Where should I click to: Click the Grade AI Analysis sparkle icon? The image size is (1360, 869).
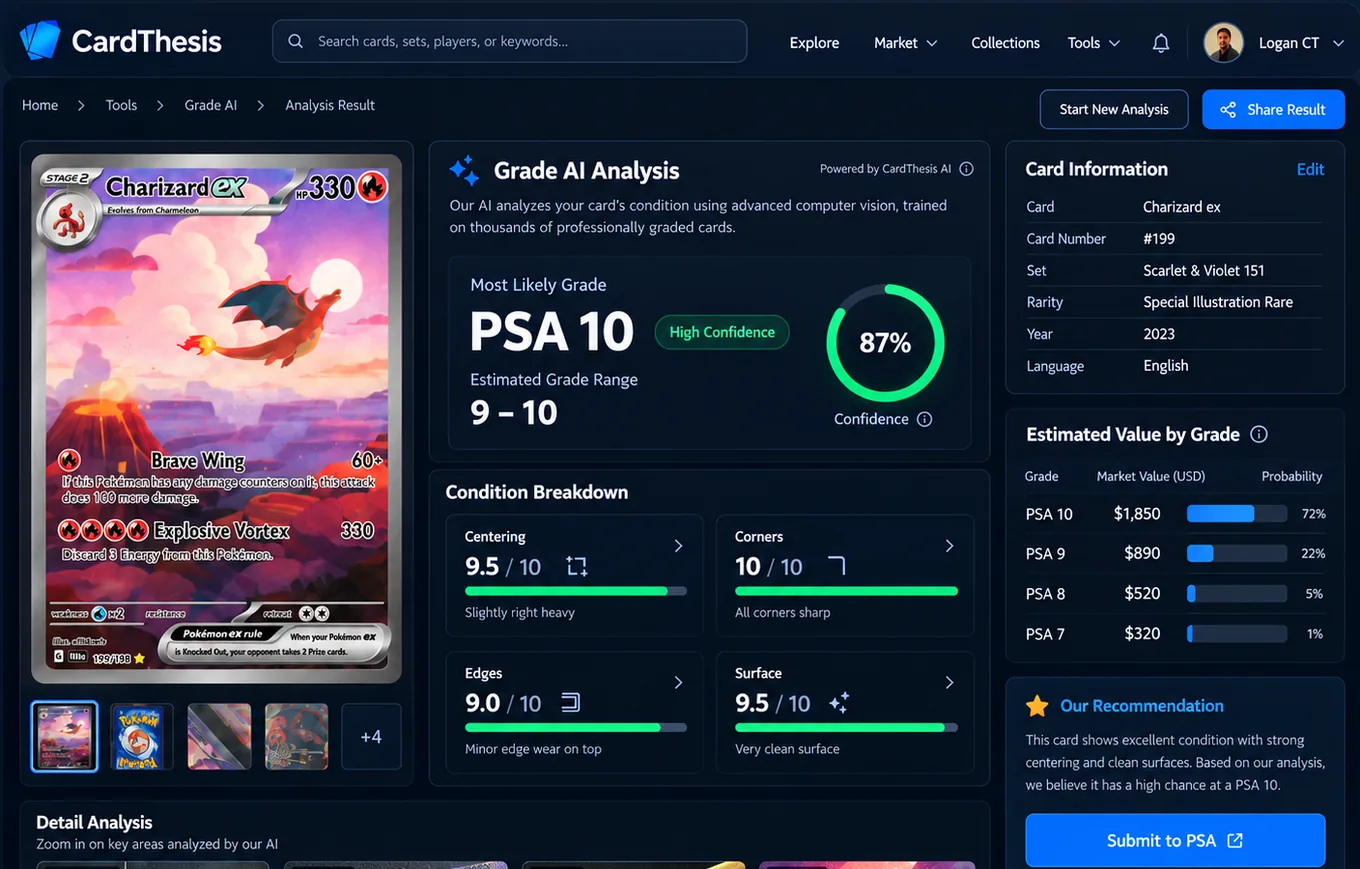pyautogui.click(x=464, y=171)
